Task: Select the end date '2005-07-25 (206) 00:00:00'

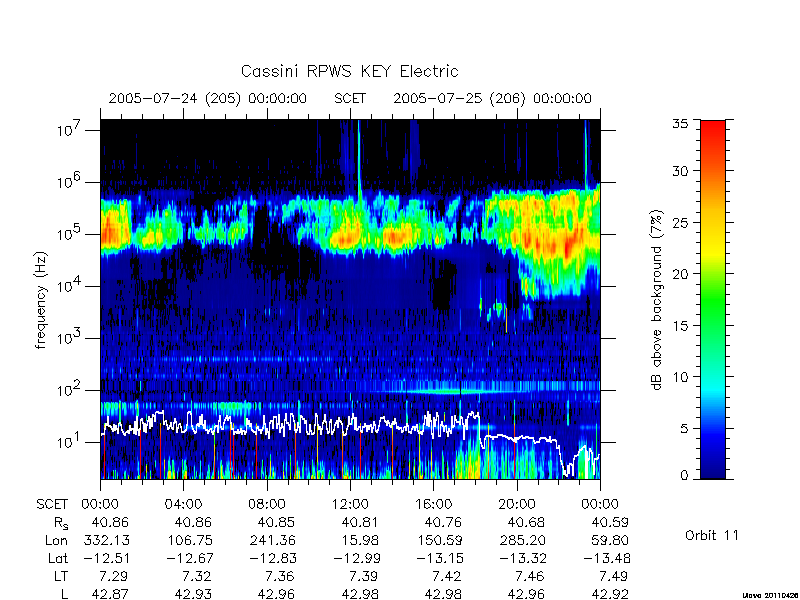Action: tap(492, 98)
